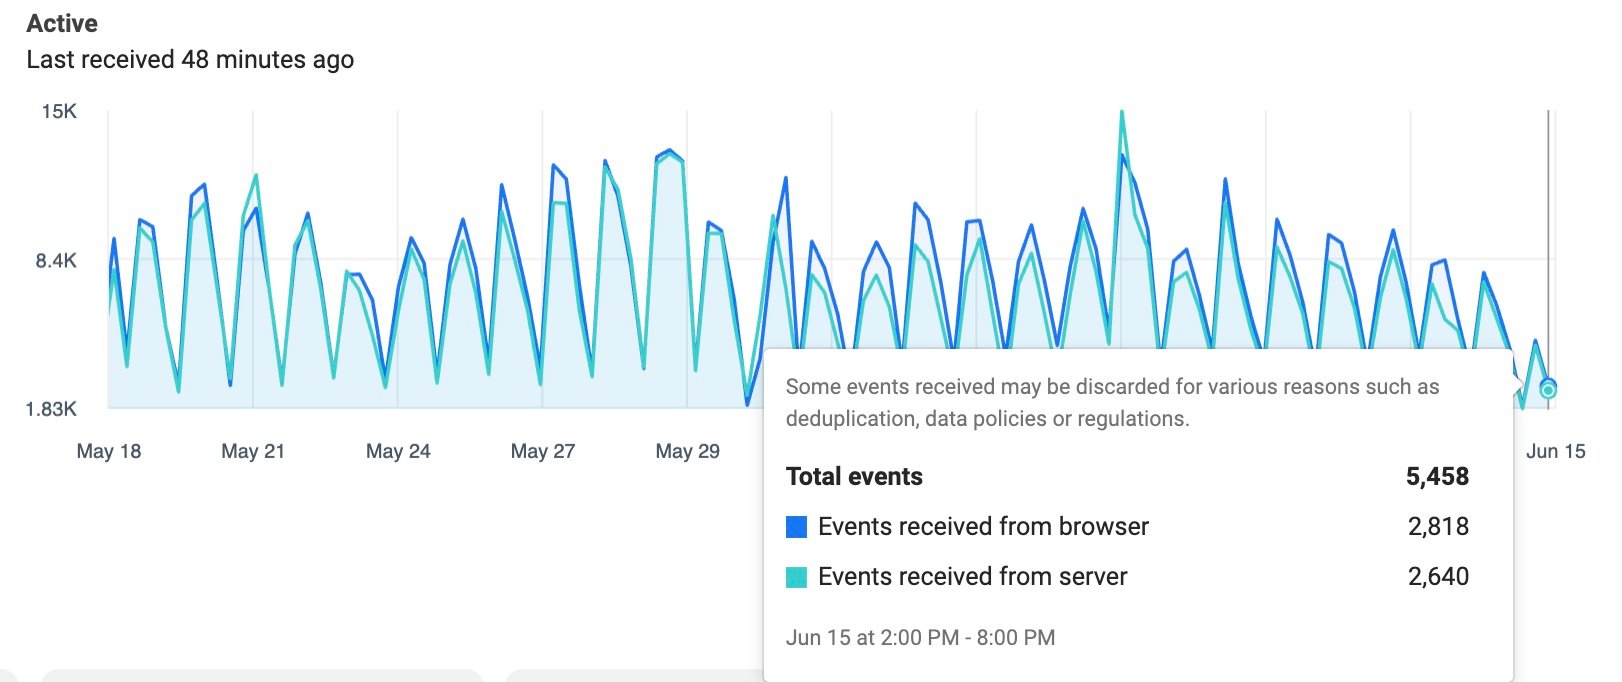Click the total events value 5,458
Viewport: 1622px width, 682px height.
click(1437, 477)
